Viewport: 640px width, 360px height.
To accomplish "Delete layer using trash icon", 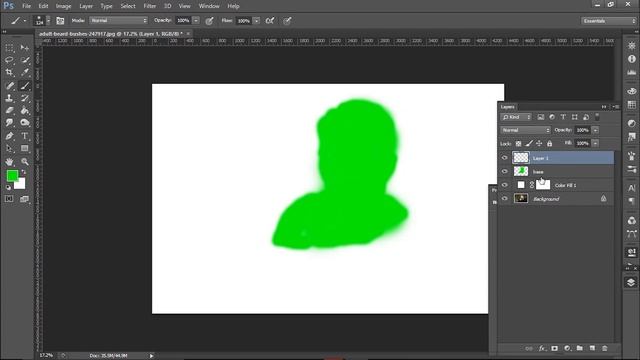I will (x=604, y=348).
